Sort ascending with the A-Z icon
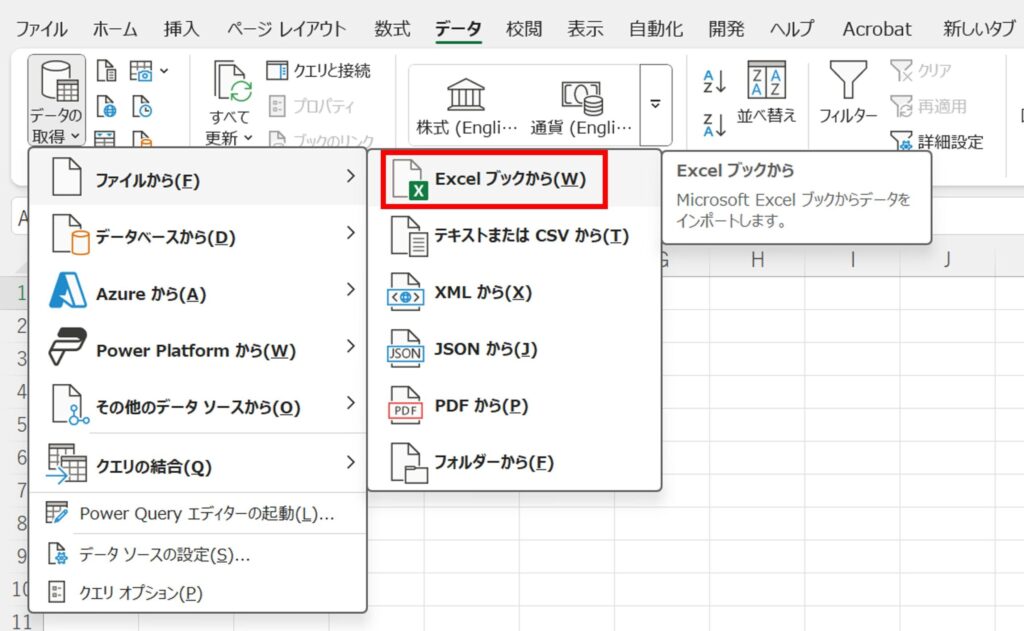 point(714,82)
